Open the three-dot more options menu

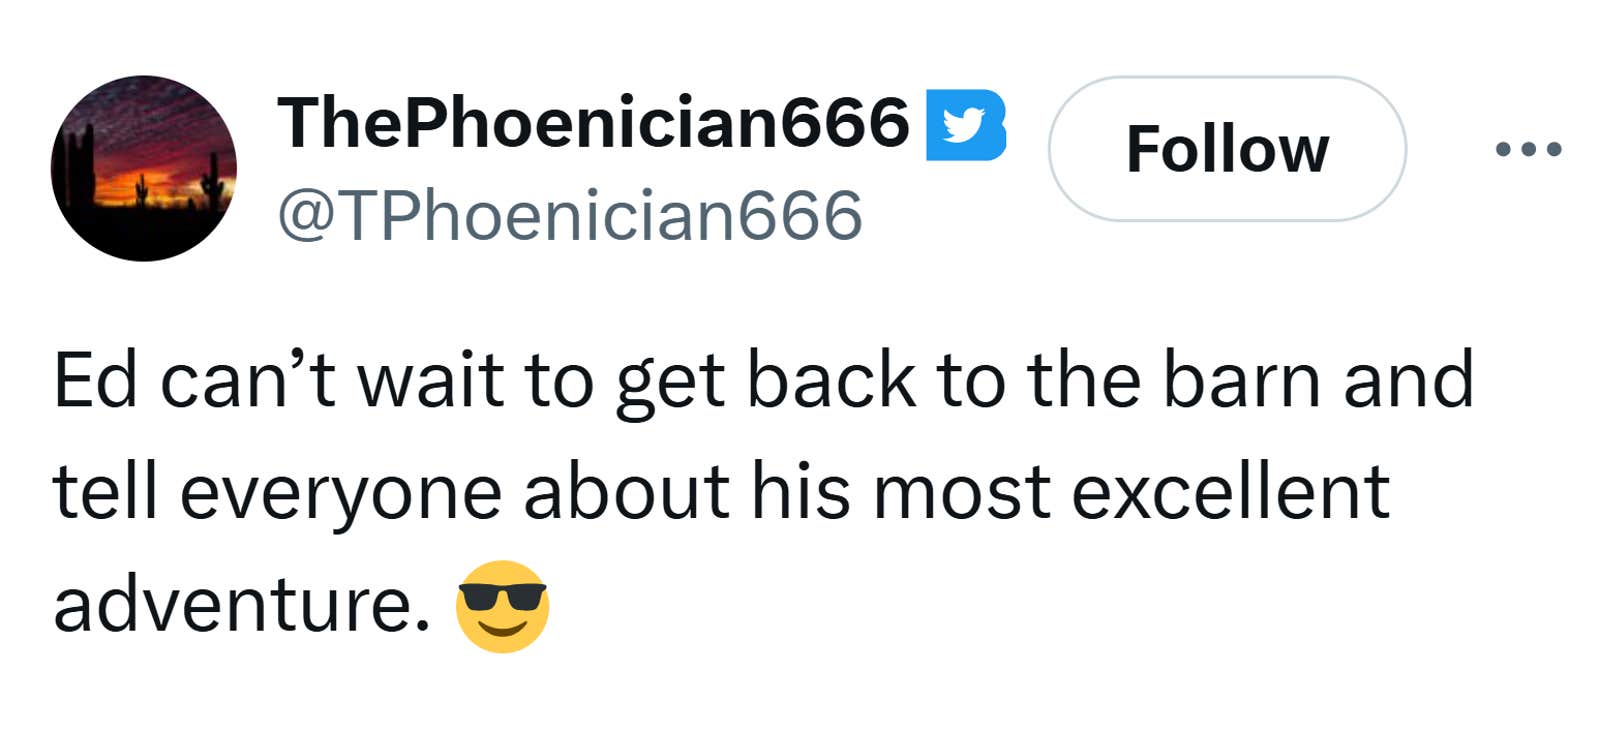[x=1528, y=150]
